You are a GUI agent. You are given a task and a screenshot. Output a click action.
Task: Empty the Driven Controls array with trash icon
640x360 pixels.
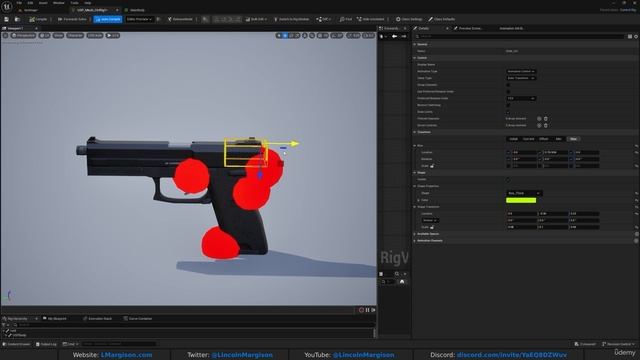tap(546, 125)
